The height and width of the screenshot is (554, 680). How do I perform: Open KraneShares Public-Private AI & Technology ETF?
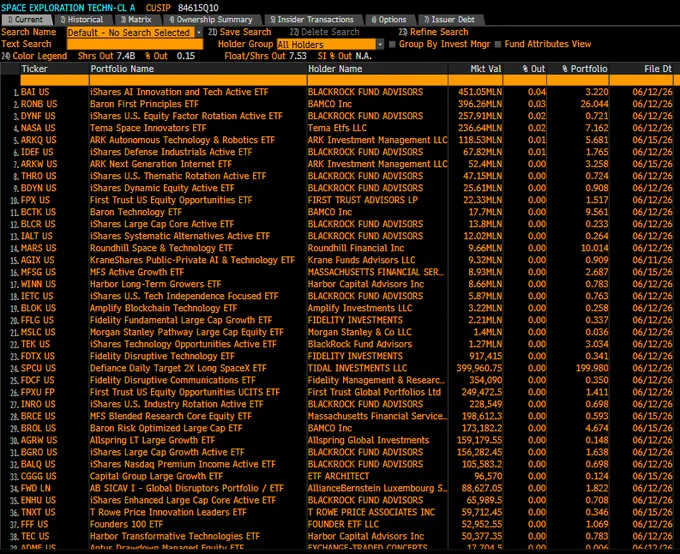tap(192, 260)
